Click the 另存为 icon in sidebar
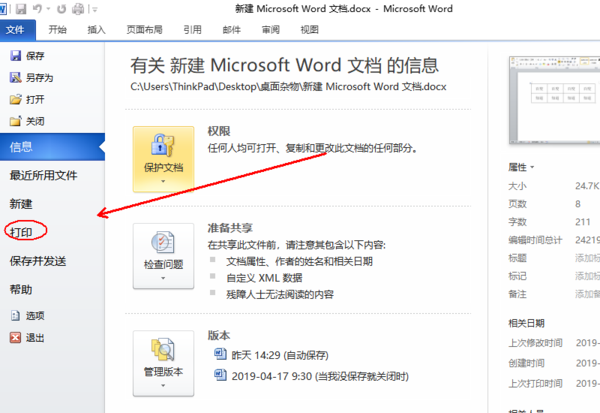 [x=16, y=78]
